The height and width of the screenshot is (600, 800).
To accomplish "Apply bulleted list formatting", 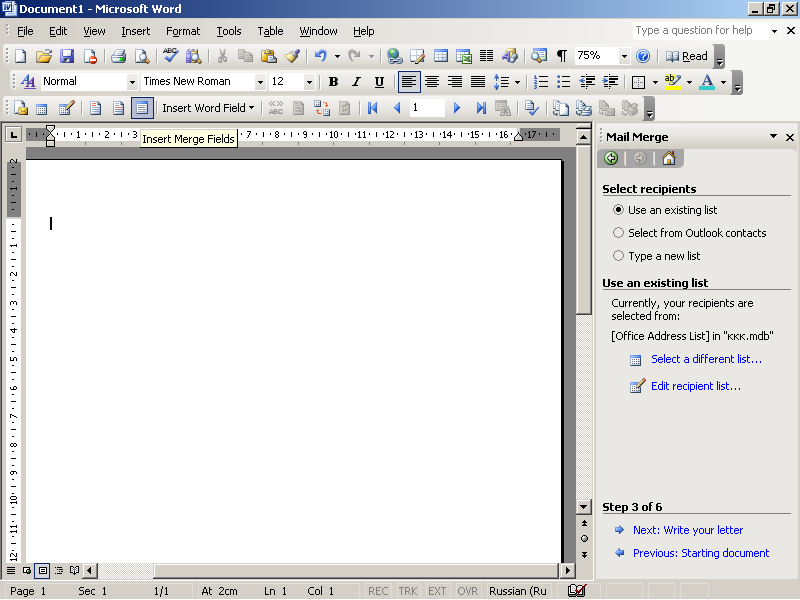I will click(563, 82).
